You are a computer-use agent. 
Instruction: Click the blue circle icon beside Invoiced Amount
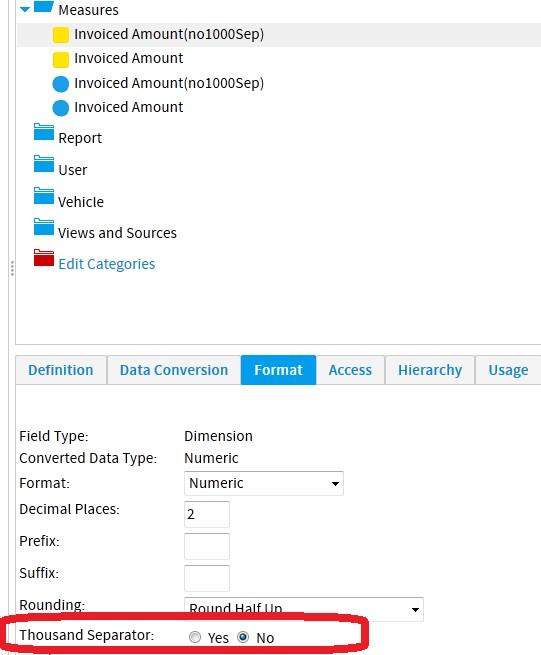(x=61, y=108)
